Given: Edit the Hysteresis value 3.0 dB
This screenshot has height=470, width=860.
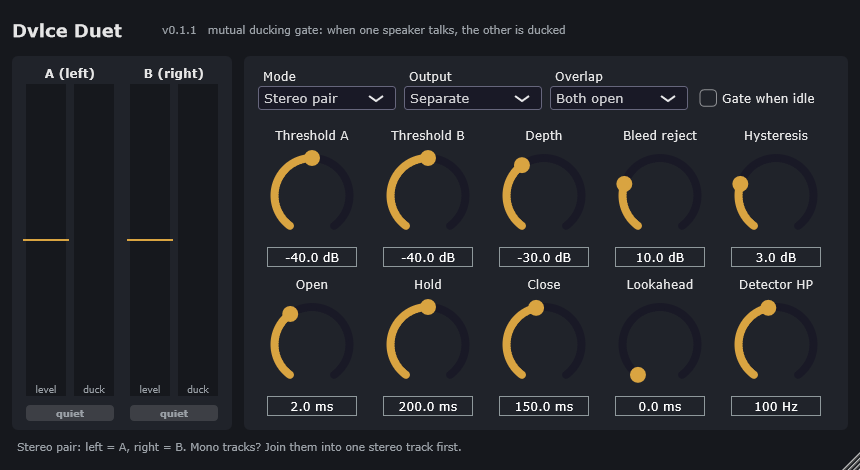Looking at the screenshot, I should point(776,257).
